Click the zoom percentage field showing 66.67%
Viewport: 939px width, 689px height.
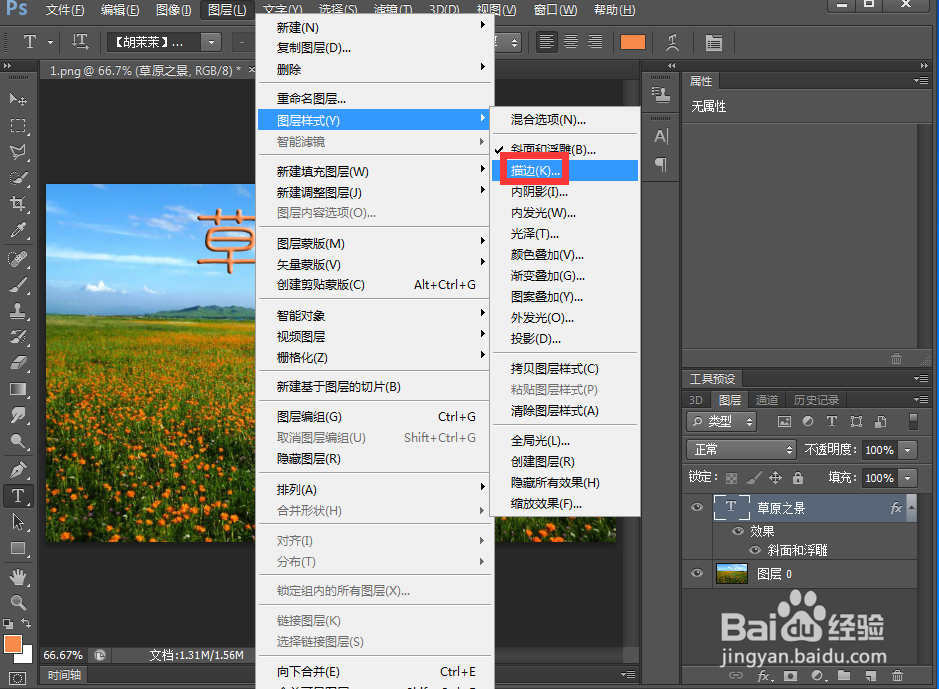pos(62,655)
